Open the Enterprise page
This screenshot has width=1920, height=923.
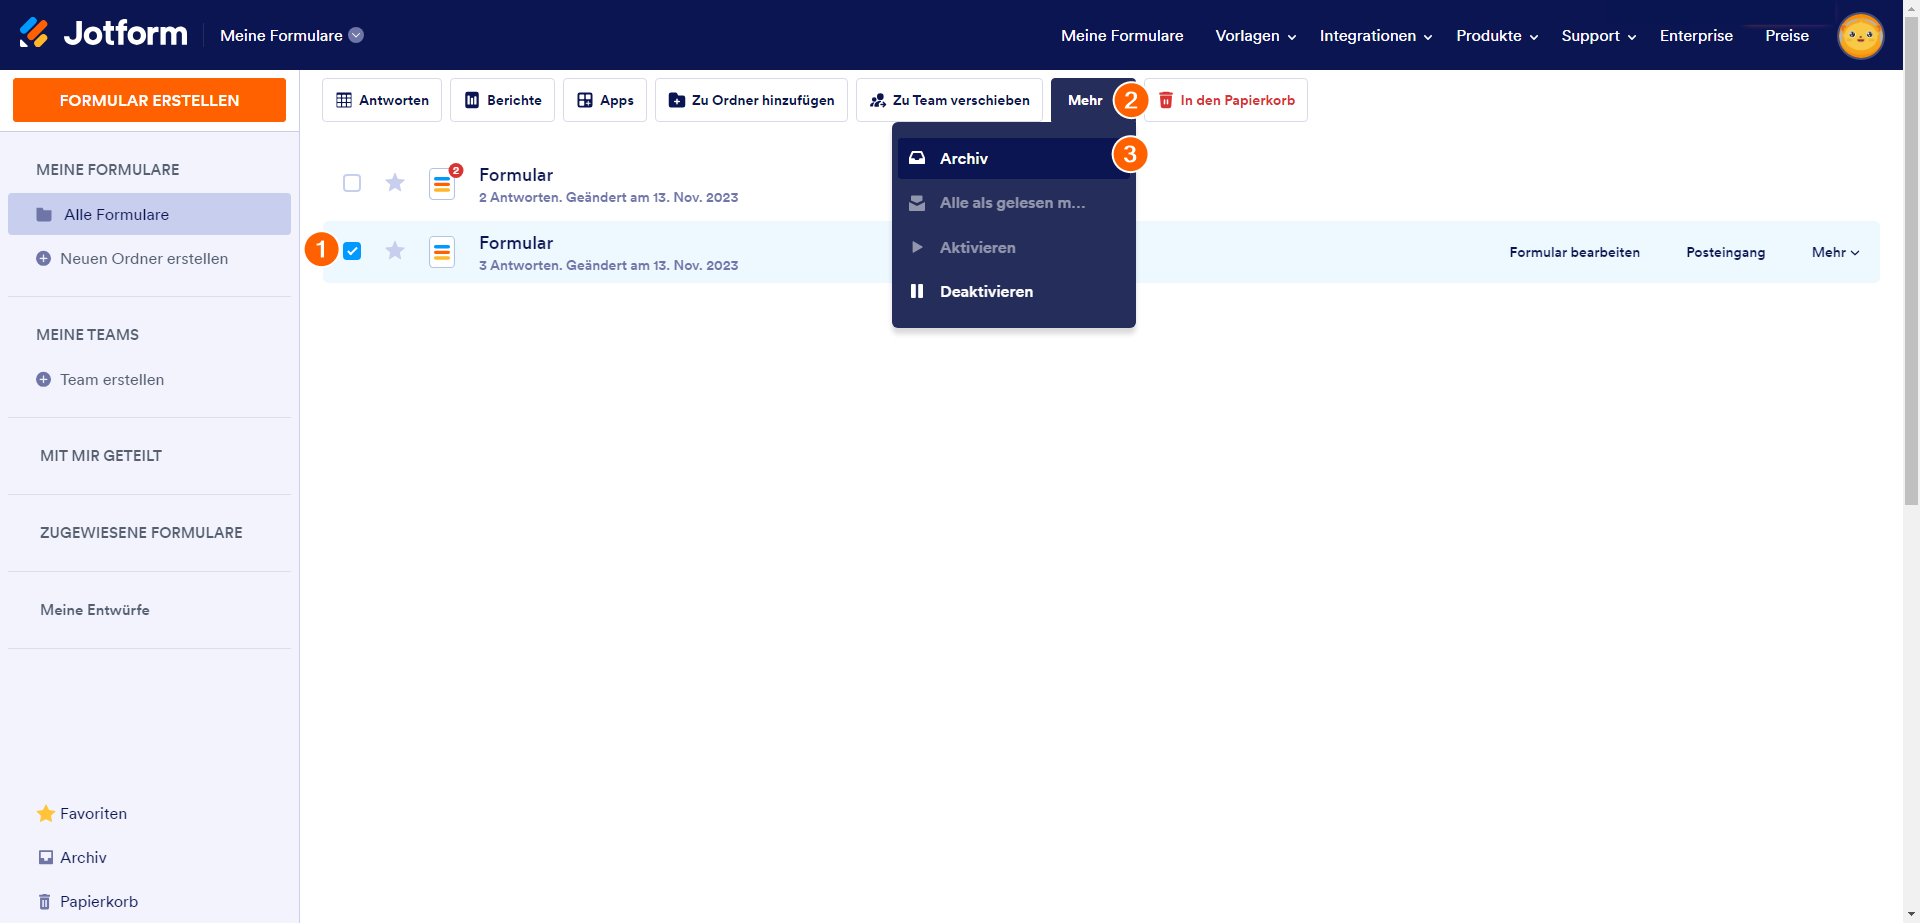tap(1696, 36)
